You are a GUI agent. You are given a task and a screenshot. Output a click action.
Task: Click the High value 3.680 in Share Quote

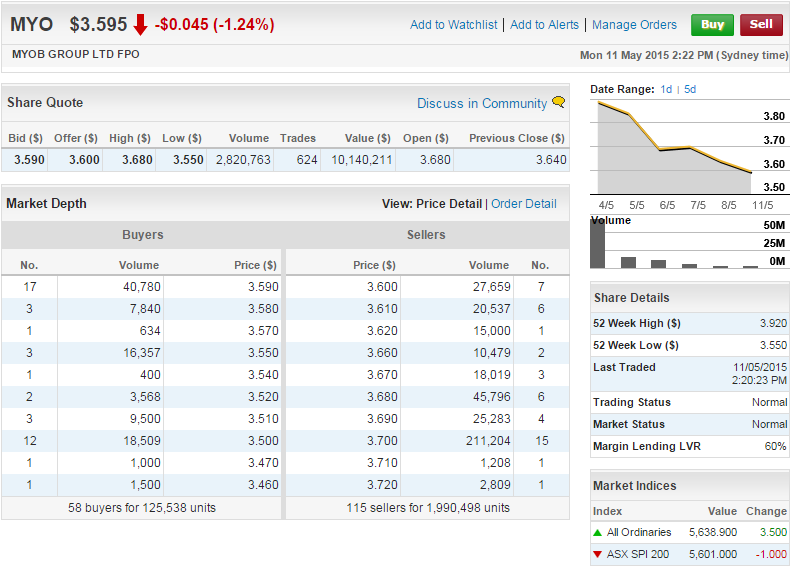click(137, 160)
